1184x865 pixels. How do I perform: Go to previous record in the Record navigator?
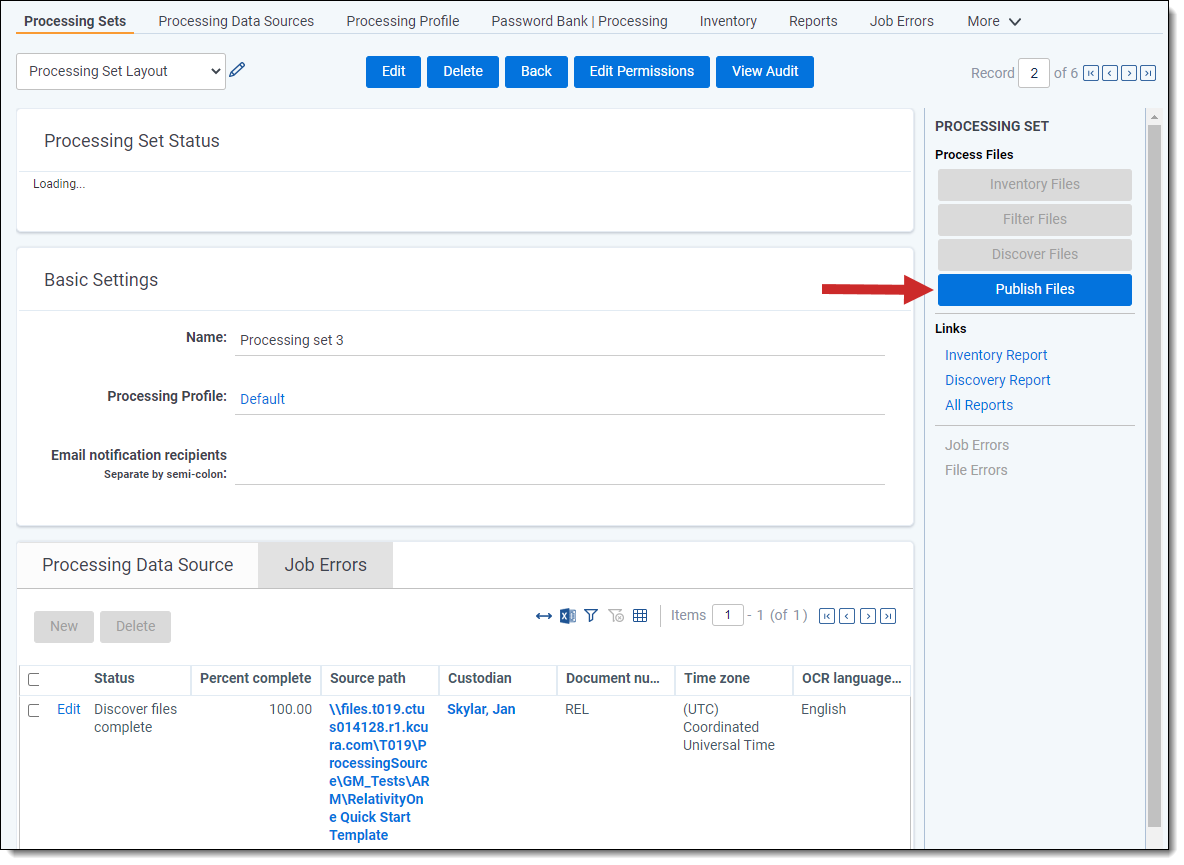point(1110,73)
